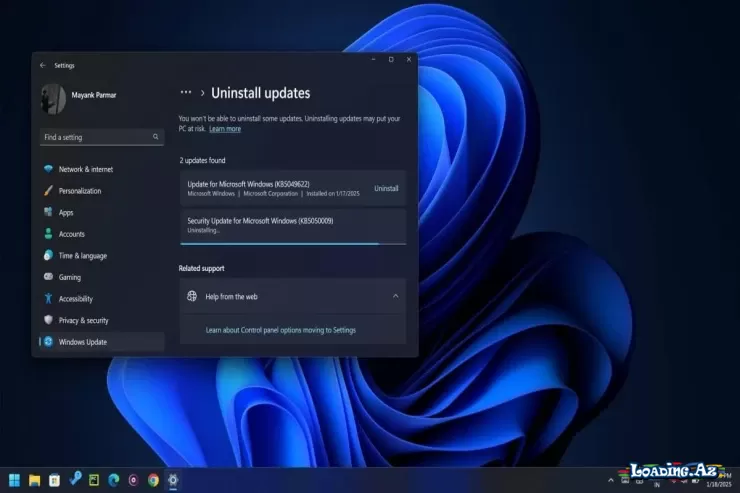This screenshot has height=493, width=740.
Task: Open the pink circular app on taskbar
Action: [x=134, y=480]
